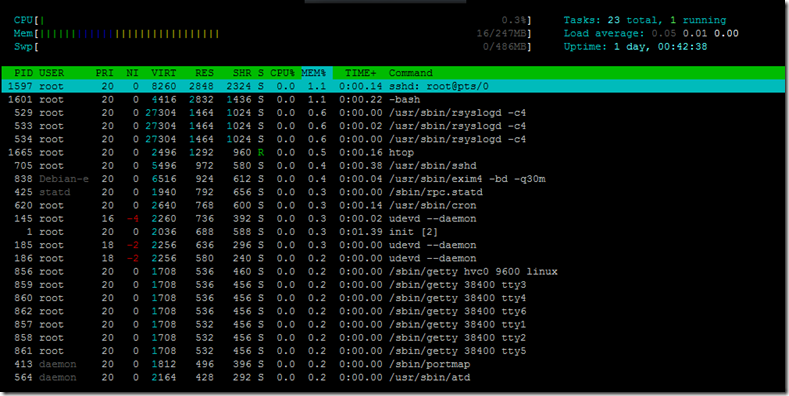789x396 pixels.
Task: Sort by RES column header
Action: click(x=204, y=73)
